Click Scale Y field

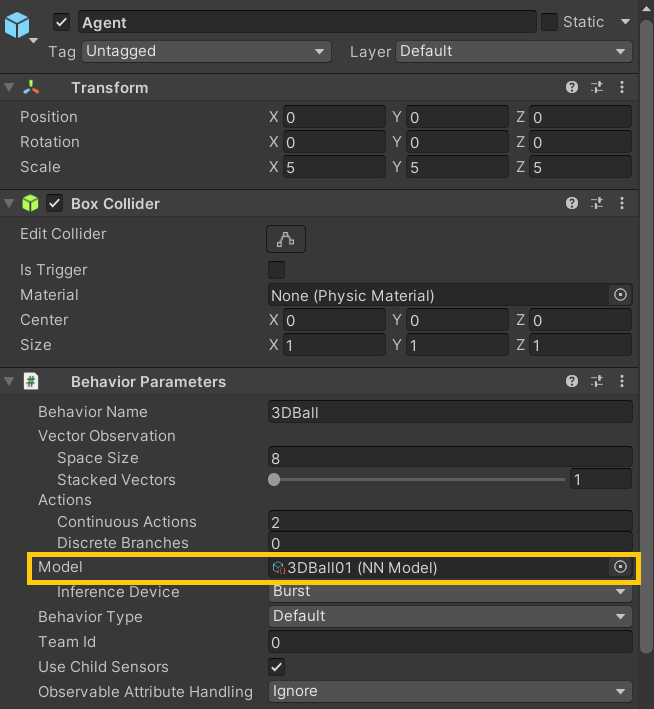click(x=457, y=167)
